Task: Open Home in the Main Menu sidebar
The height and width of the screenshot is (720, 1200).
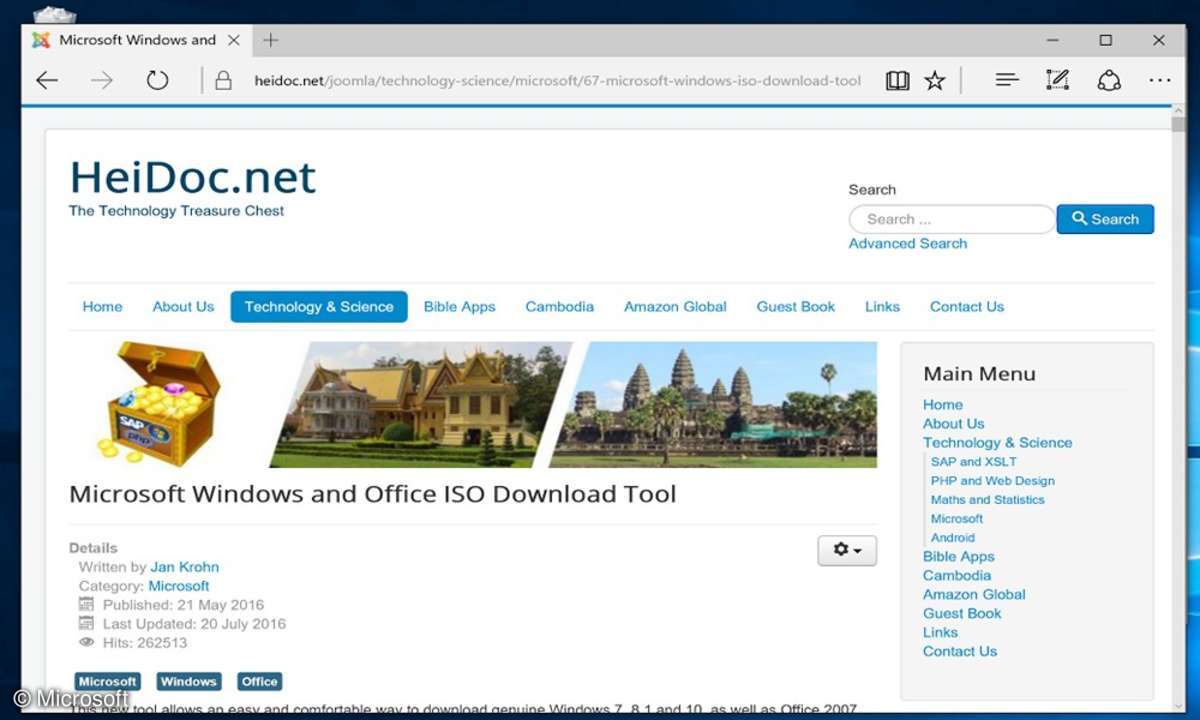Action: click(x=943, y=405)
